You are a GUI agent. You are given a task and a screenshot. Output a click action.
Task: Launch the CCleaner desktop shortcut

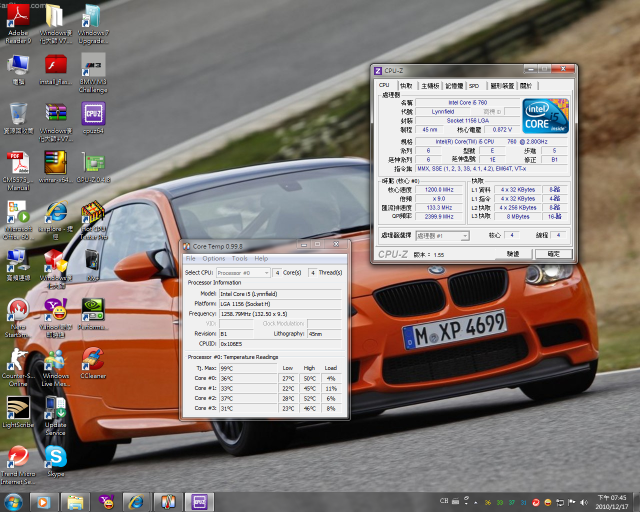[93, 363]
